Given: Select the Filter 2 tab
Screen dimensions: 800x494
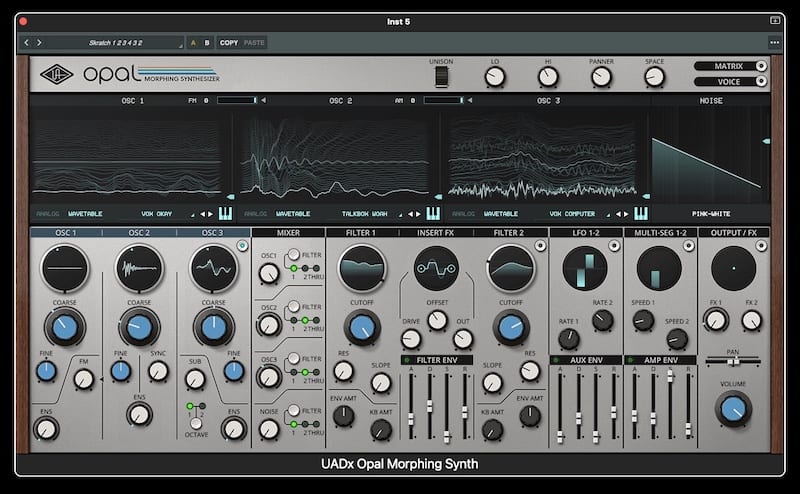Looking at the screenshot, I should point(509,233).
